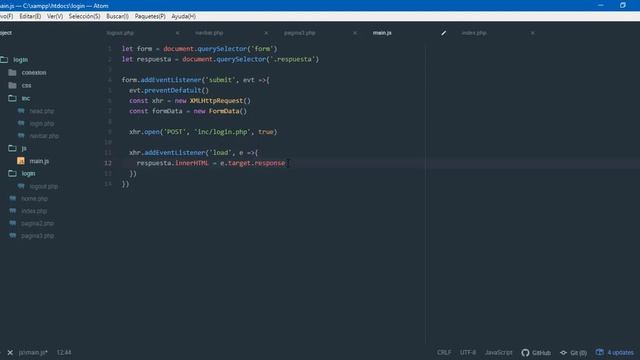640x360 pixels.
Task: Click innerHTML in line 12 of code
Action: [x=192, y=163]
